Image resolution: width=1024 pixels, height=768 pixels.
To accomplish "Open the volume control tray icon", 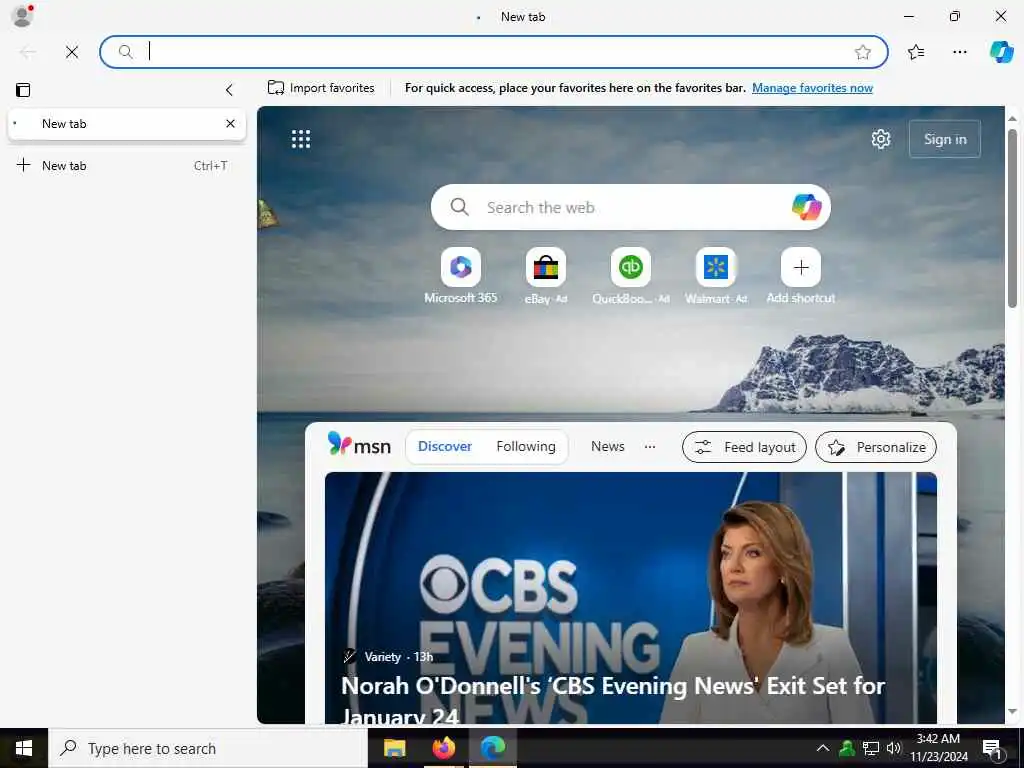I will (x=893, y=748).
